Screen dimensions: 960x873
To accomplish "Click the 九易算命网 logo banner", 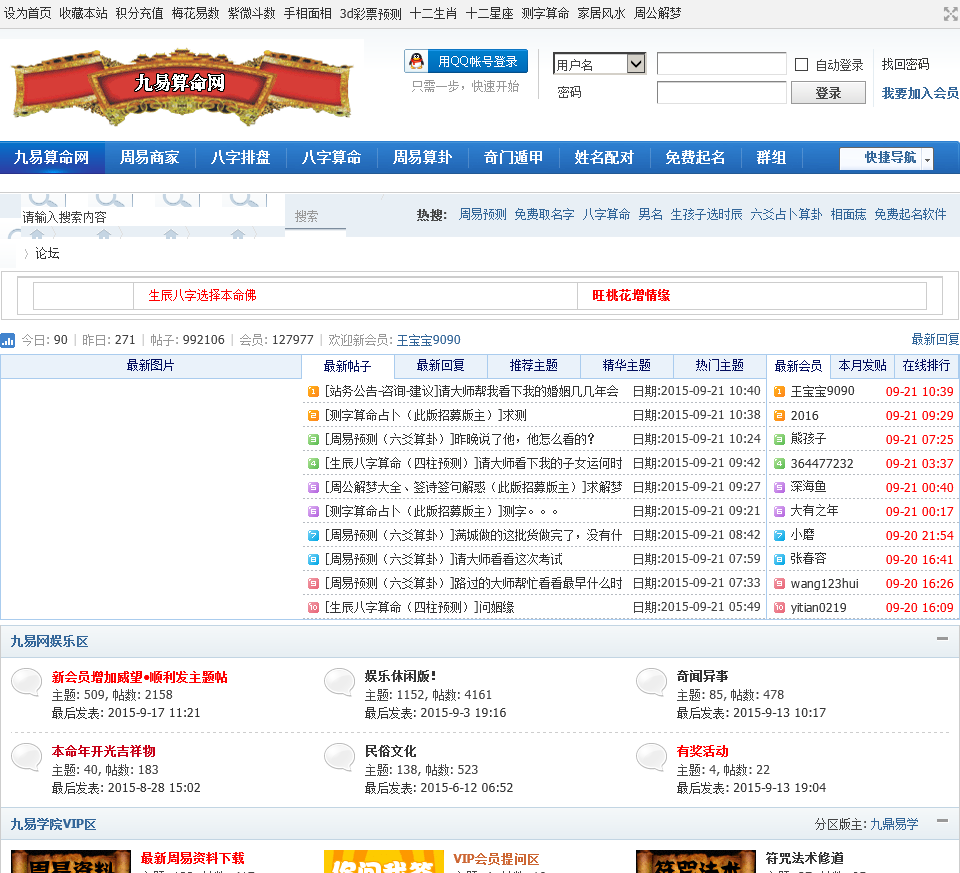I will [x=182, y=86].
